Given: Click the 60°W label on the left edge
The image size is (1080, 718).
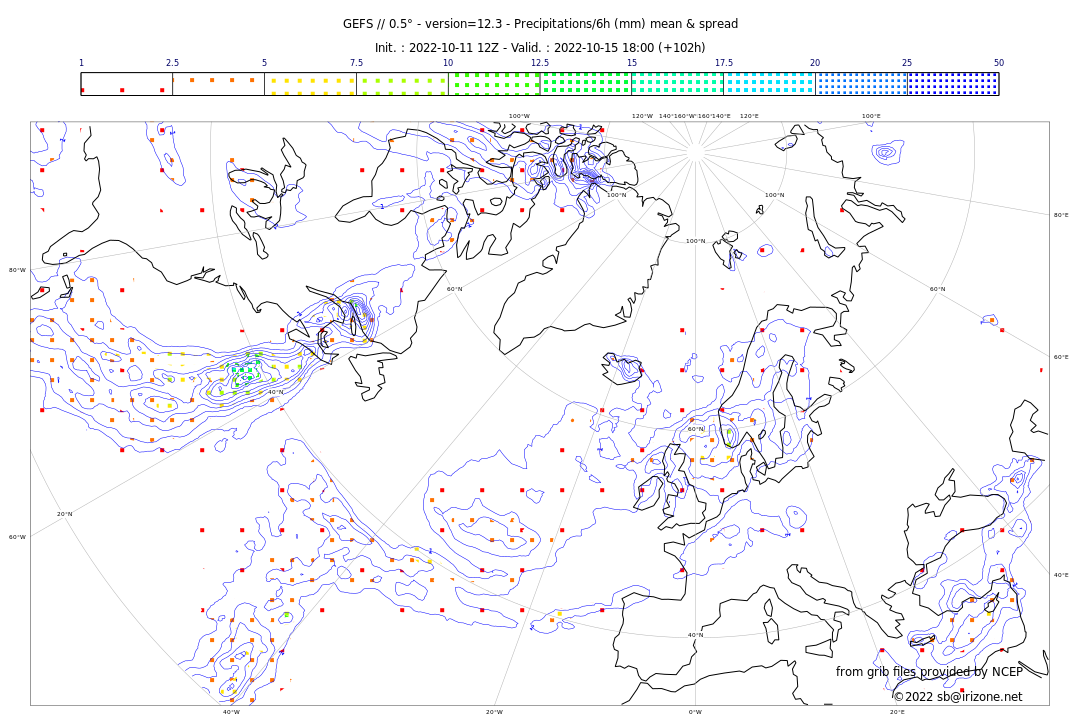Looking at the screenshot, I should [x=17, y=537].
